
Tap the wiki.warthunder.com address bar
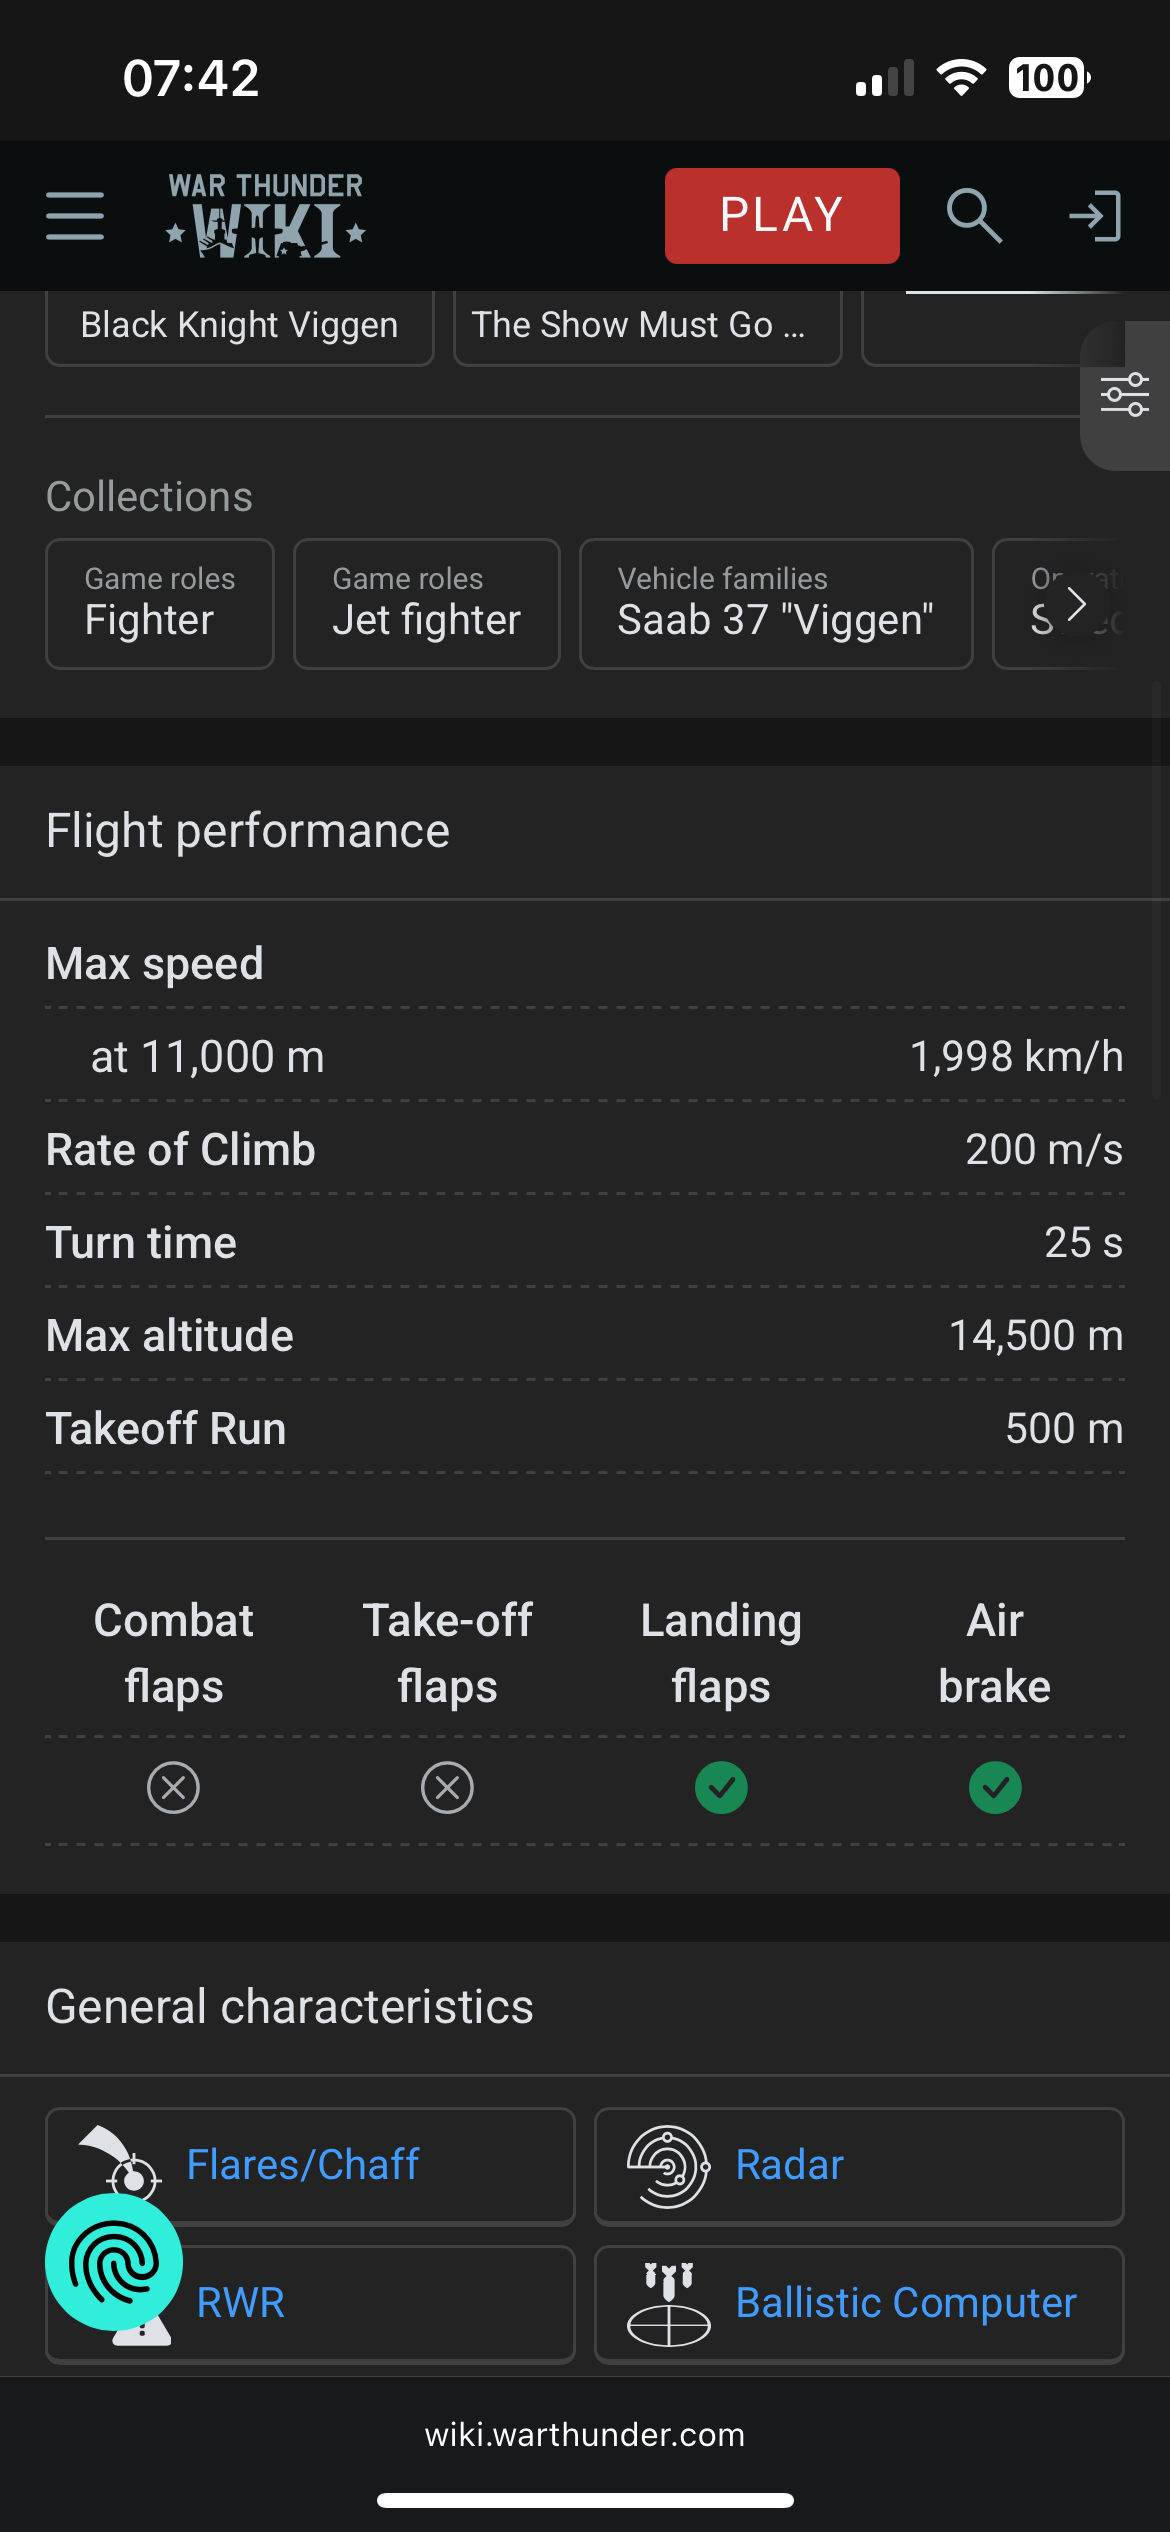(x=585, y=2434)
